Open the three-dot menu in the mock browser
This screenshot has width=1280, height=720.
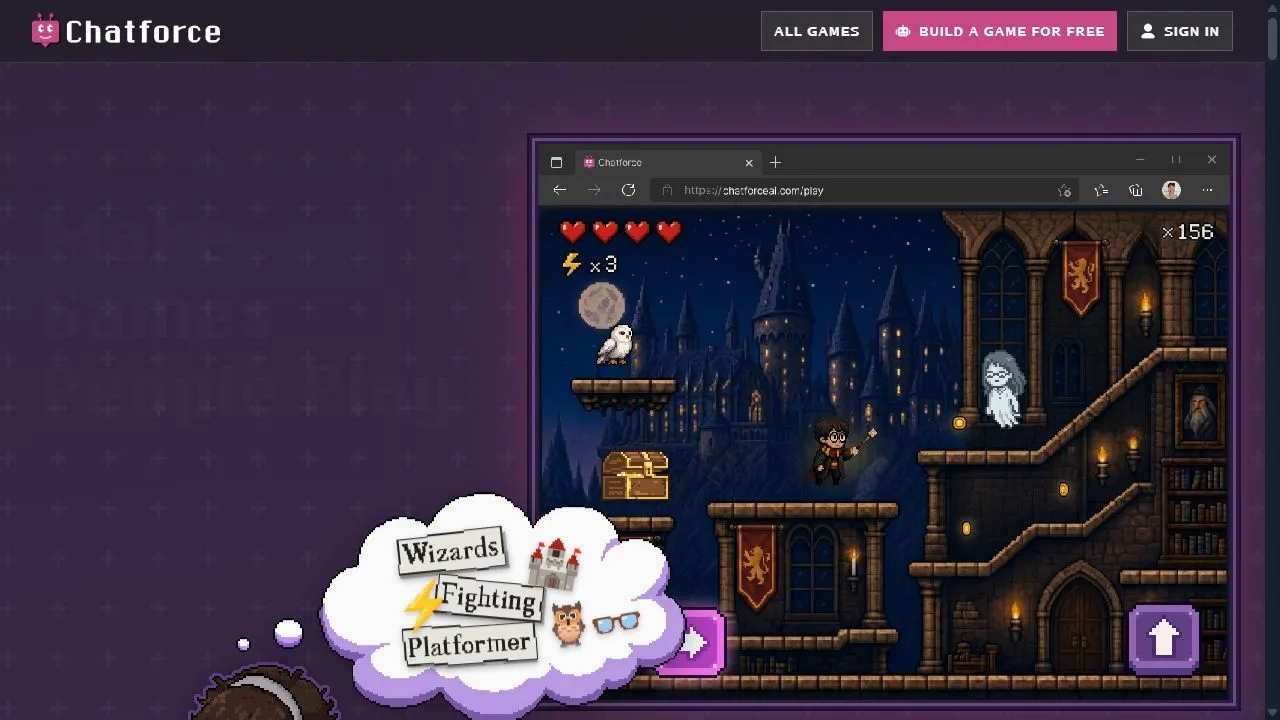[1208, 190]
